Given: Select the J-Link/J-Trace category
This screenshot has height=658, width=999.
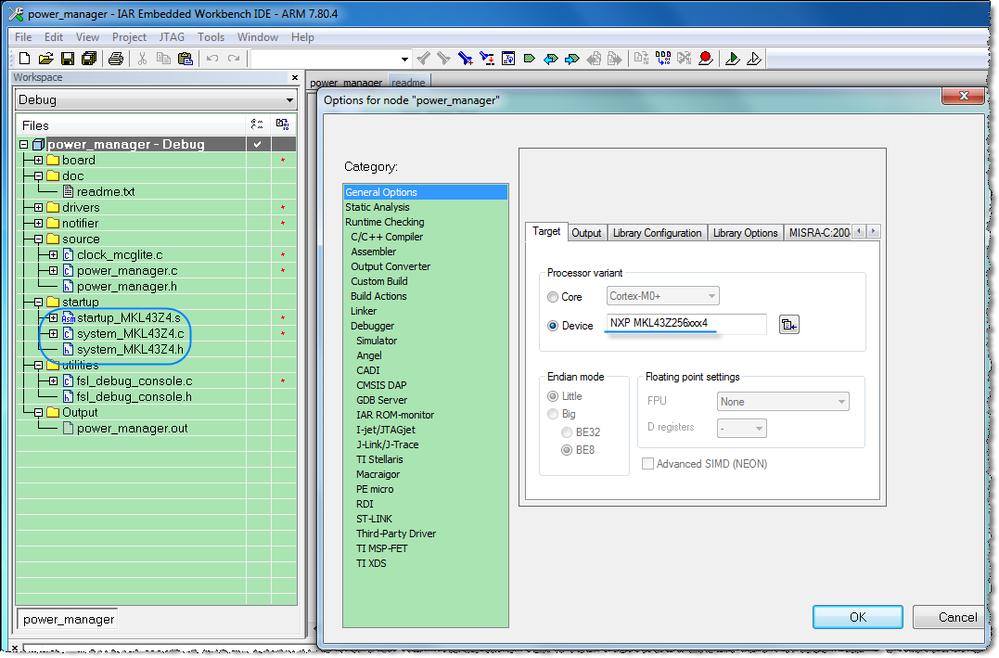Looking at the screenshot, I should click(387, 445).
